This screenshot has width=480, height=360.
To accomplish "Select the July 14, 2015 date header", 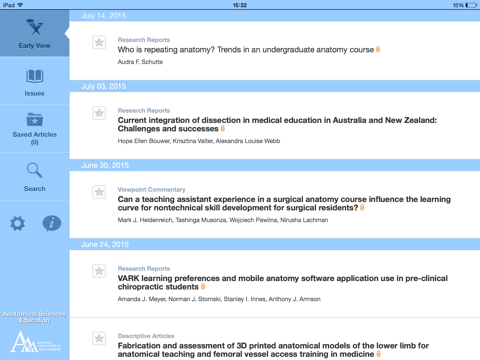I will pos(103,16).
